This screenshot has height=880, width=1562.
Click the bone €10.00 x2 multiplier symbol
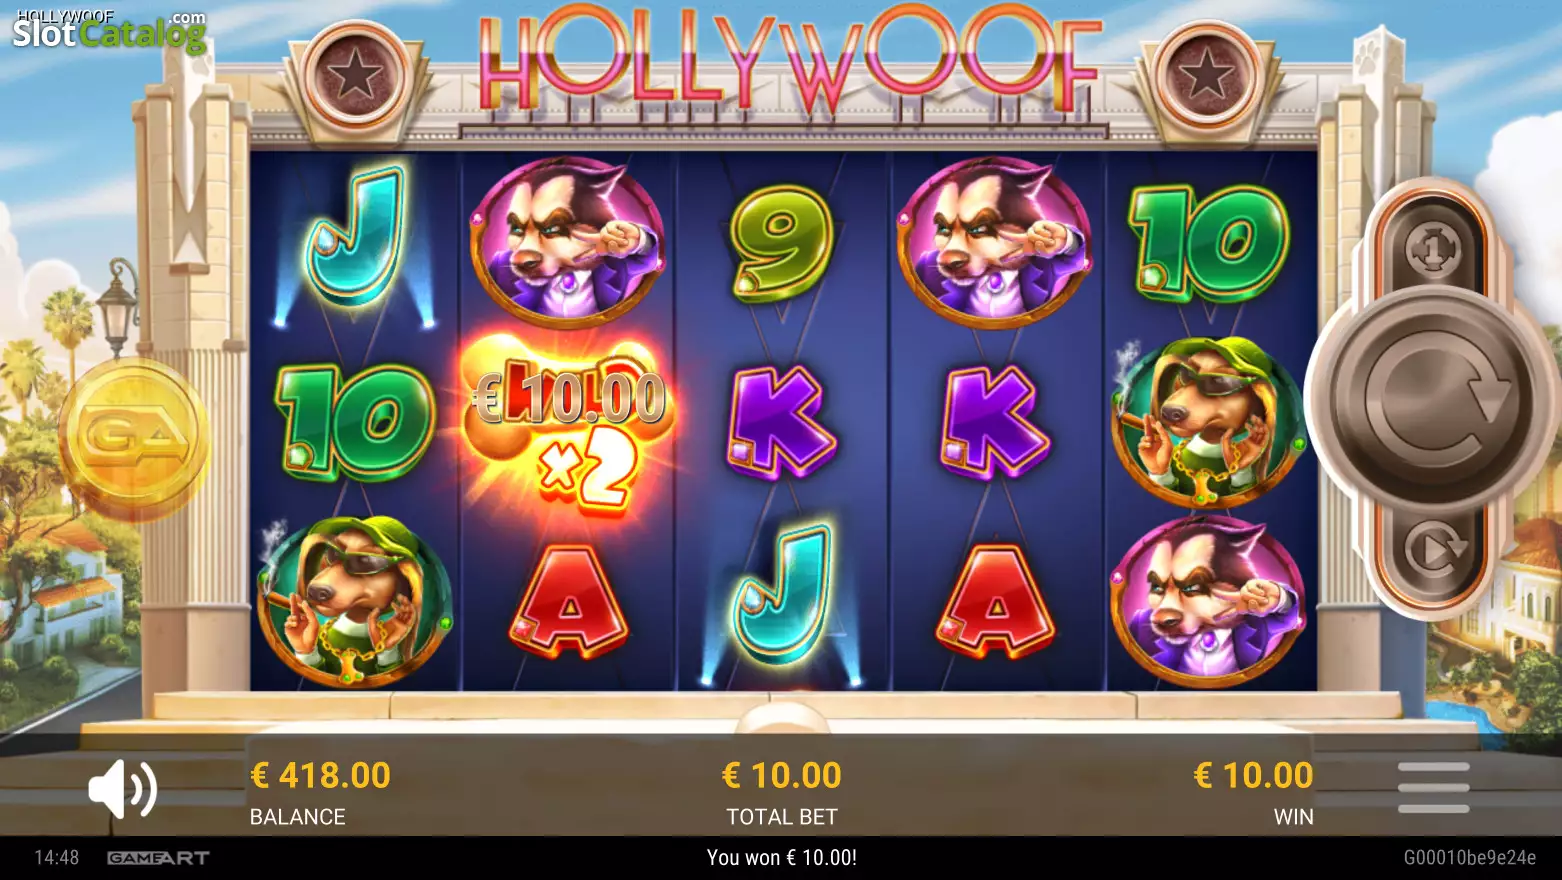568,421
